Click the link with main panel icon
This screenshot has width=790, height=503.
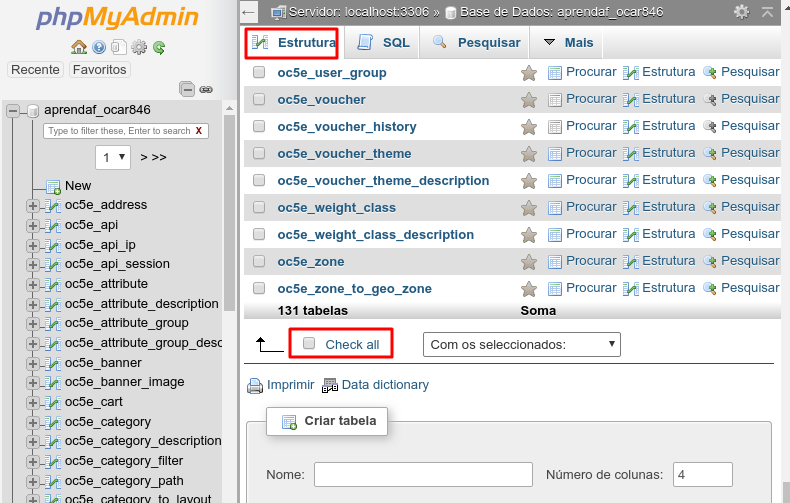[206, 89]
